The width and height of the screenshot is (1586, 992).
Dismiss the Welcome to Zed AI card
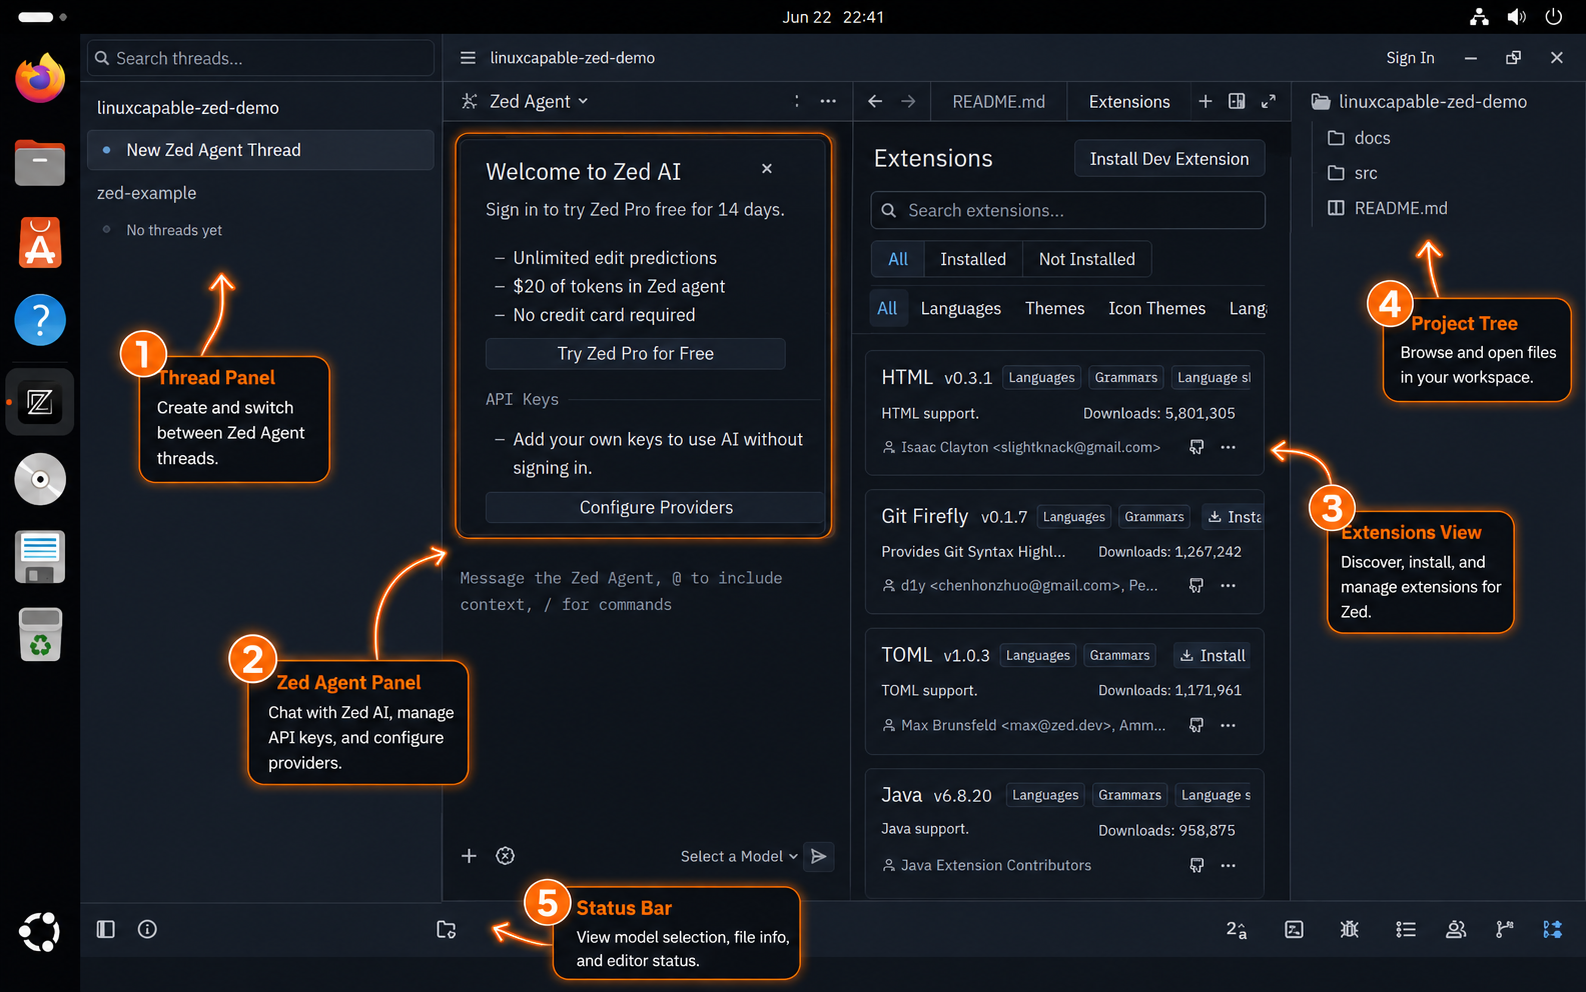[767, 169]
